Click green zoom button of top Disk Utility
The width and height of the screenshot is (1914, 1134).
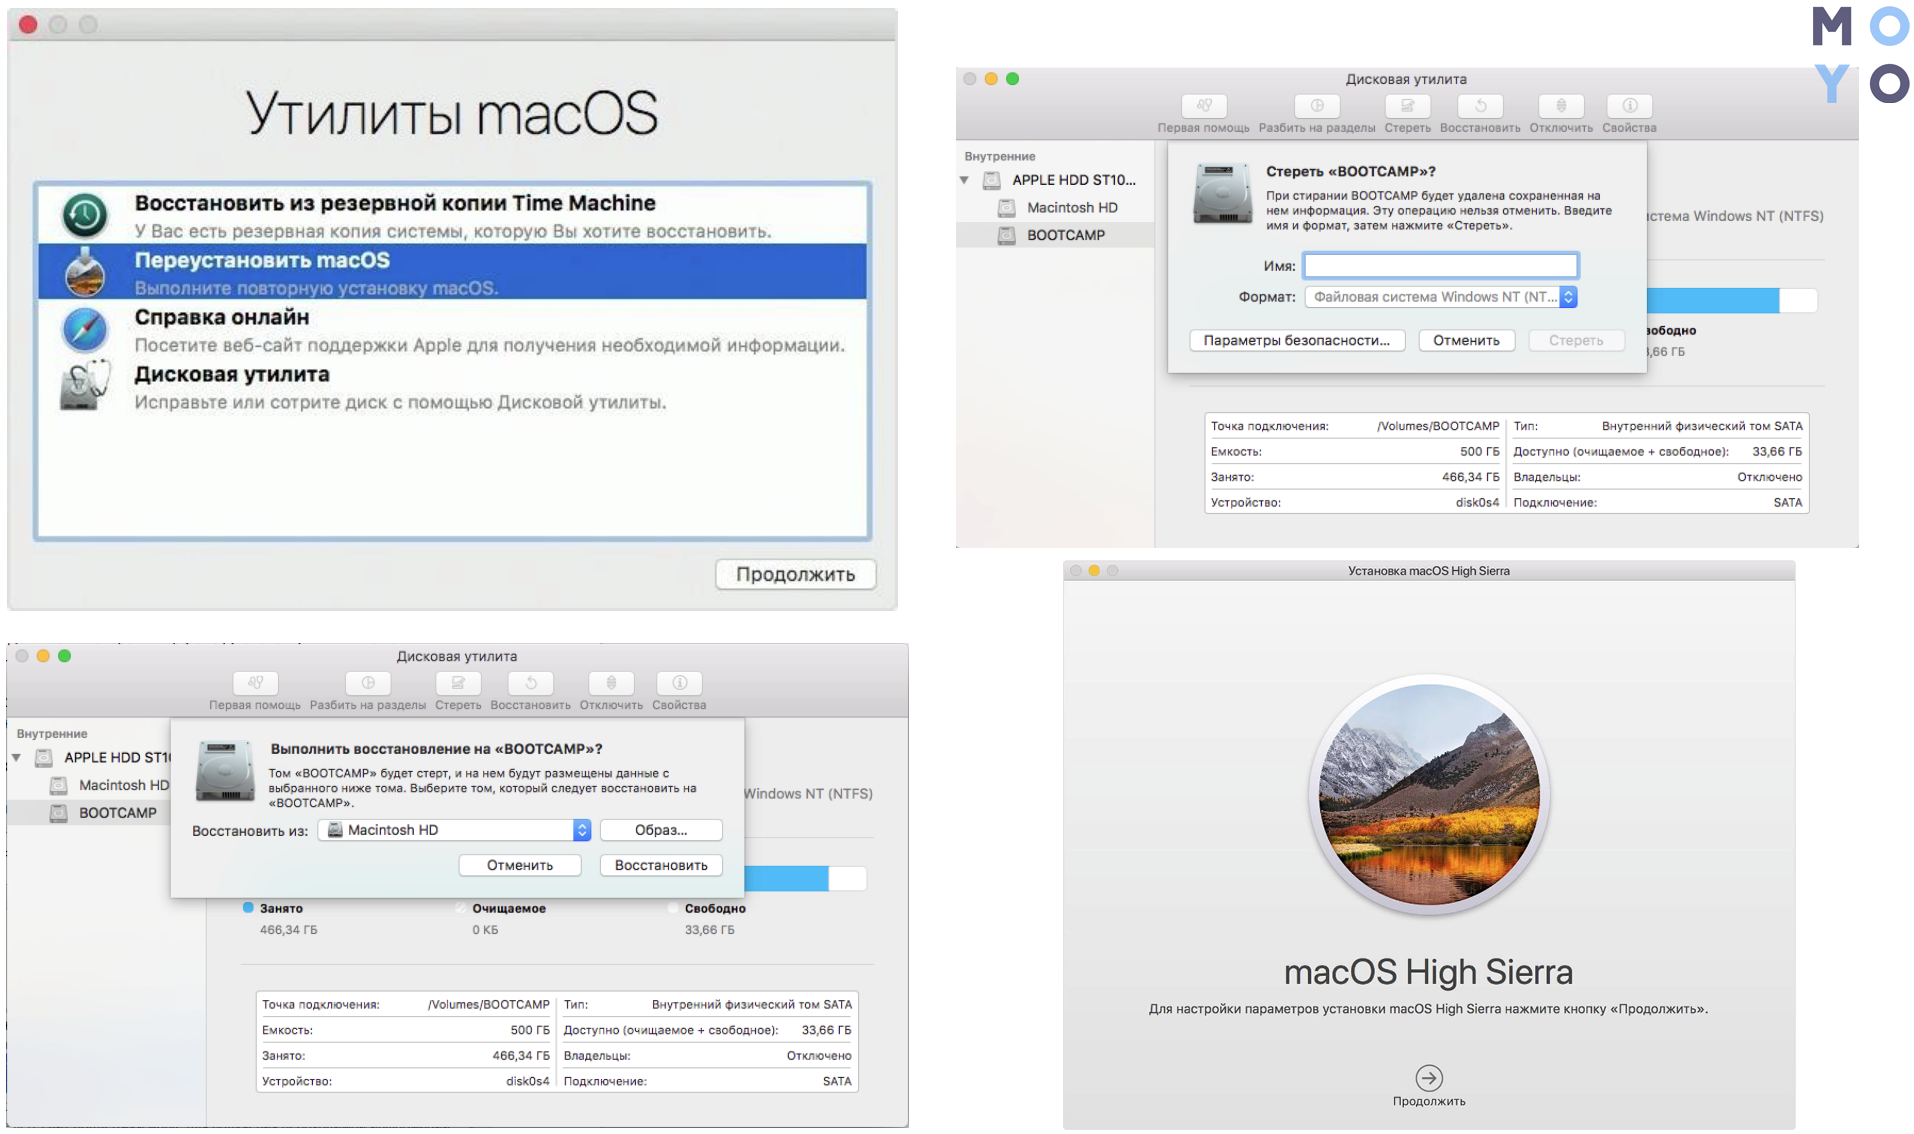coord(1013,79)
